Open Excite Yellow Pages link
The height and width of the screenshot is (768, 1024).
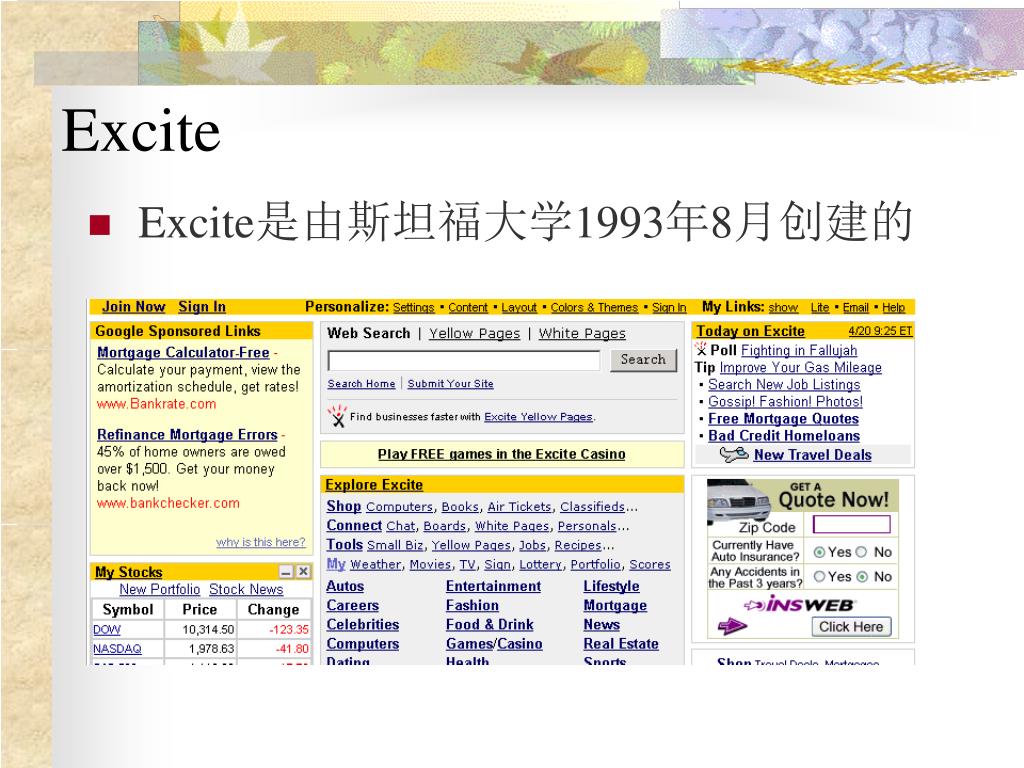(538, 417)
